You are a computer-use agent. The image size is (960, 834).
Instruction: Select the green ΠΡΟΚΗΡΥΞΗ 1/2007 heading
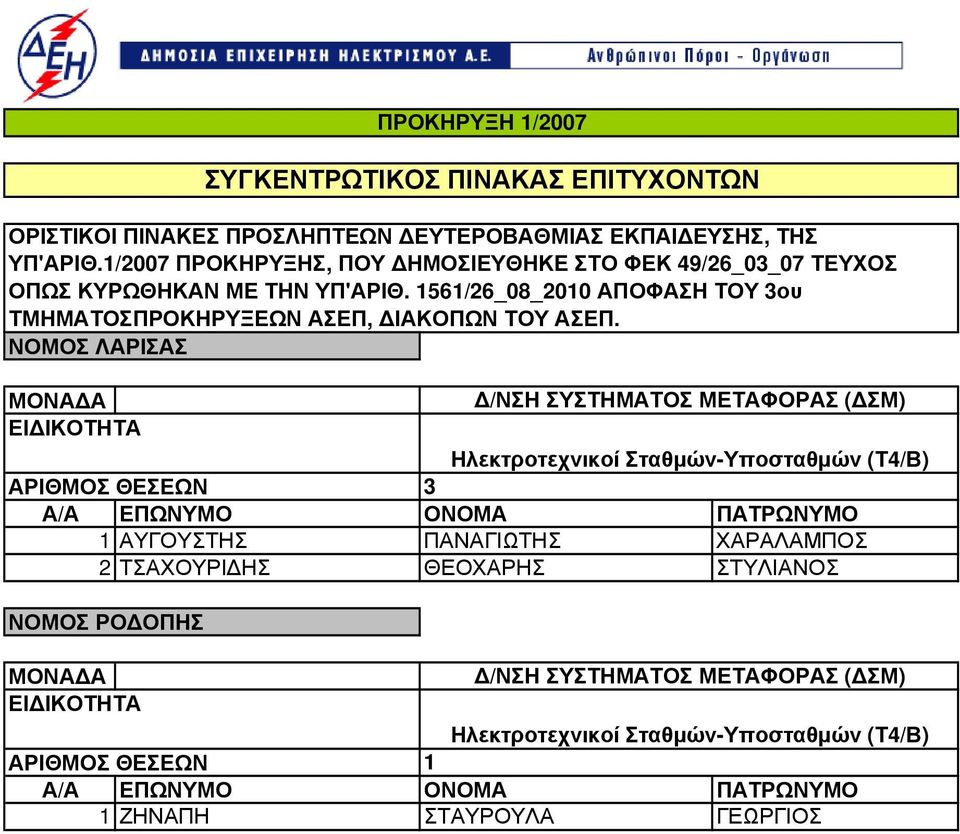[x=481, y=122]
